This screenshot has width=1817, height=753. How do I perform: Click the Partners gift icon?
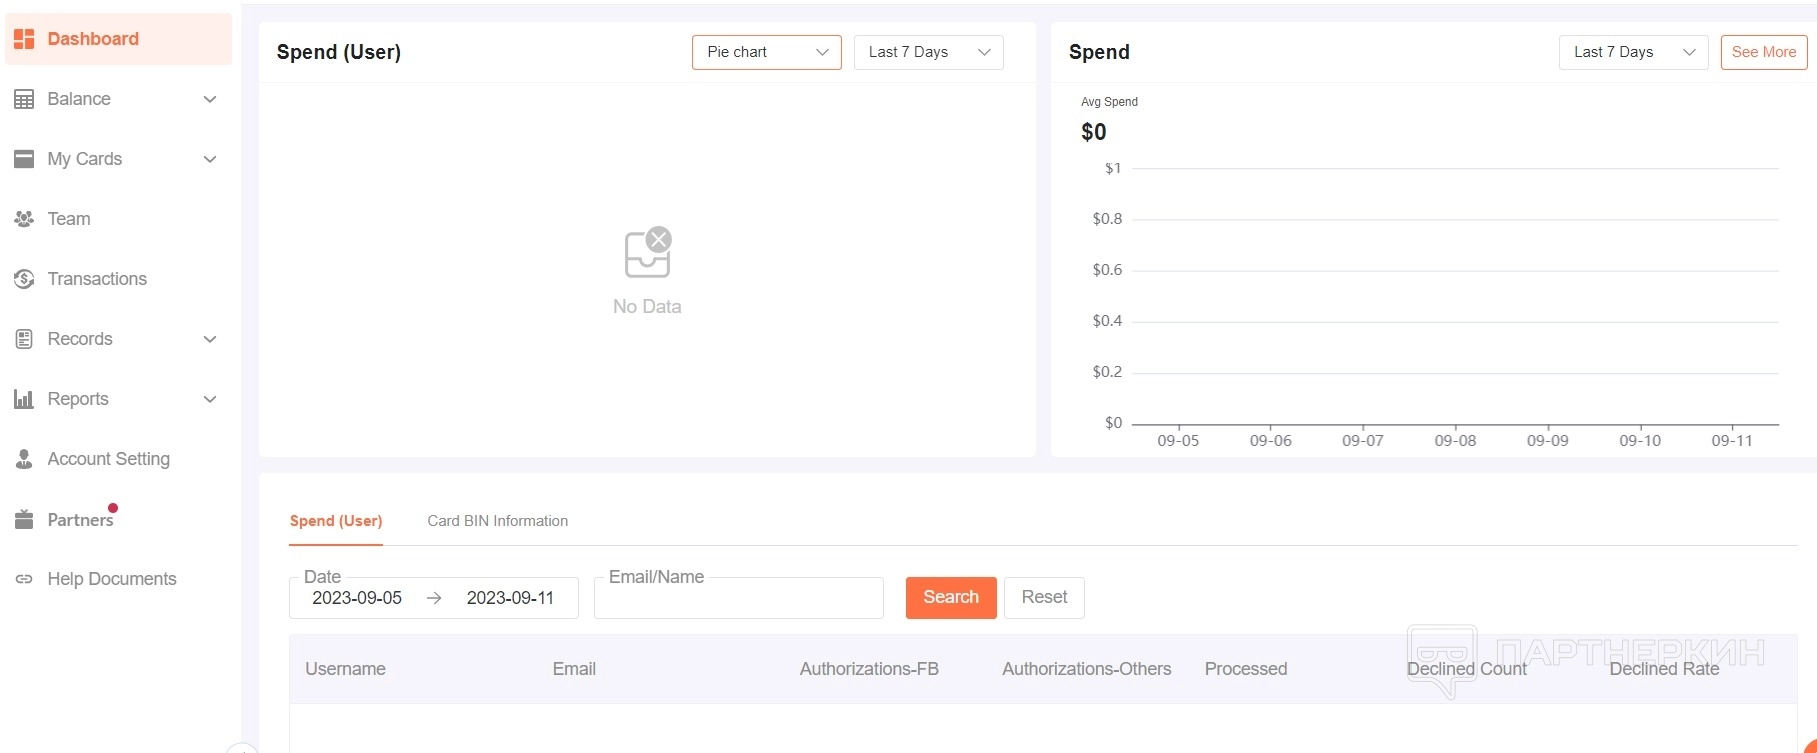[24, 520]
